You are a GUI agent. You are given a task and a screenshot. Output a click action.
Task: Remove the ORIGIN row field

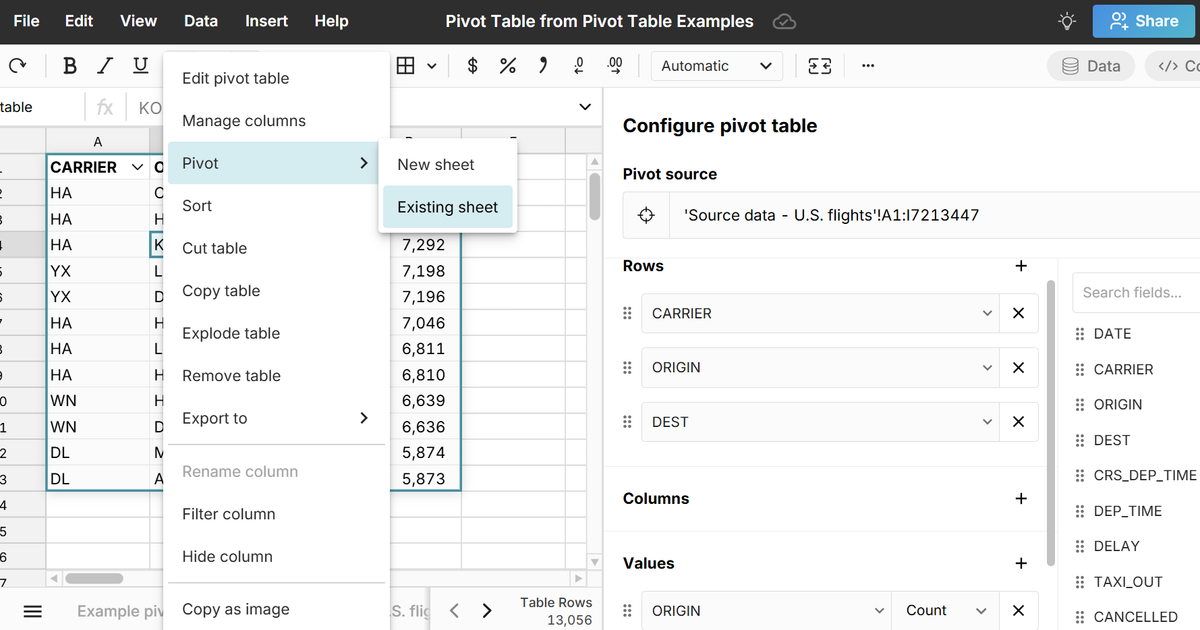click(1018, 367)
